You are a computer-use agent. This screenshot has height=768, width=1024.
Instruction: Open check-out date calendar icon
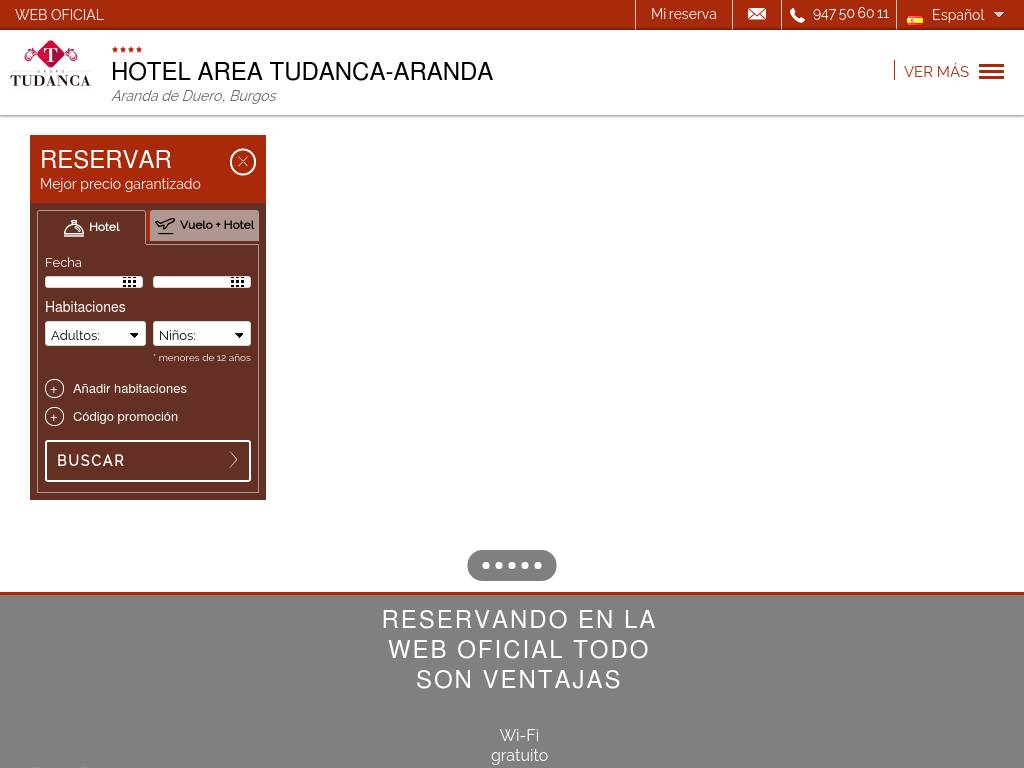coord(237,282)
